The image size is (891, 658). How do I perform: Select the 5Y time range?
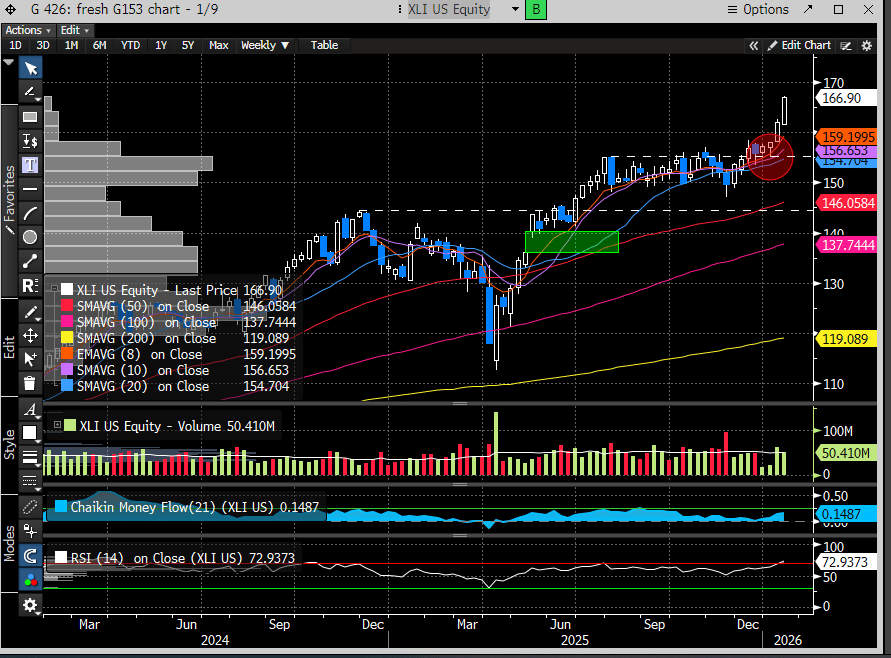tap(188, 45)
